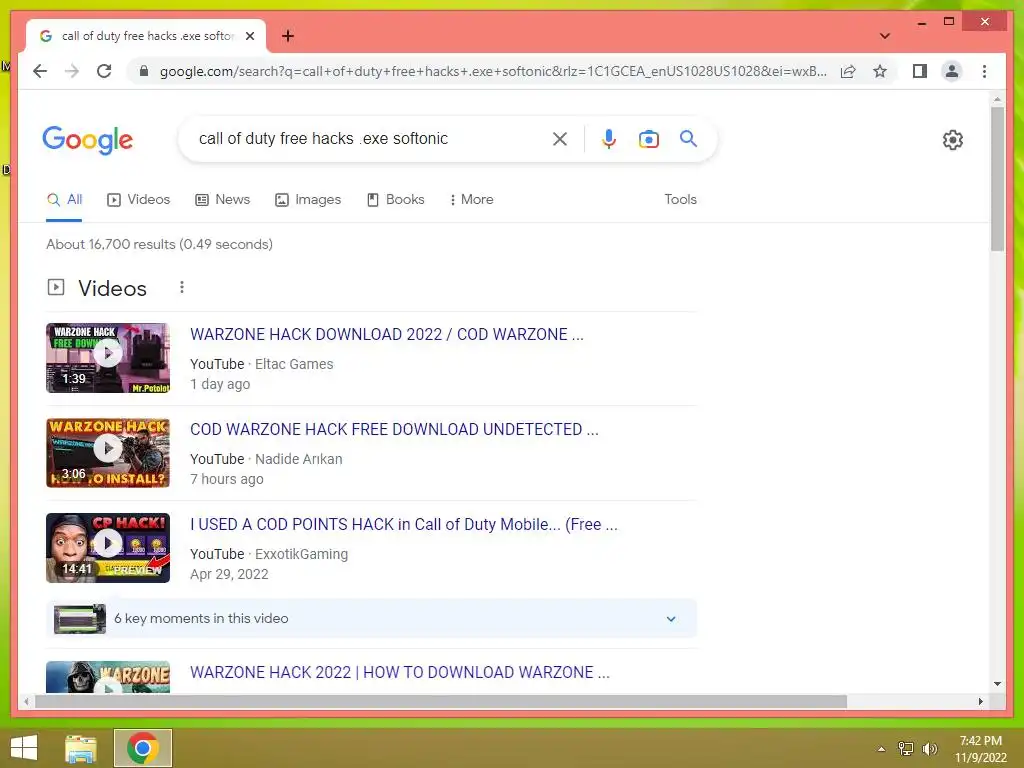Bookmark this page with star icon
The width and height of the screenshot is (1024, 768).
coord(880,71)
